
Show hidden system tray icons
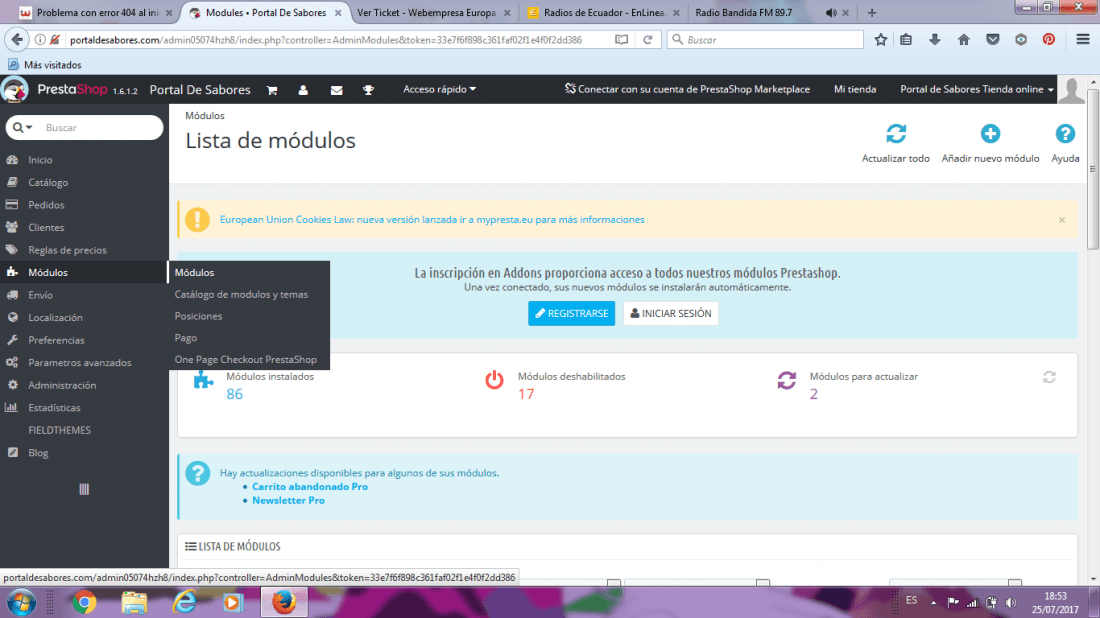933,603
